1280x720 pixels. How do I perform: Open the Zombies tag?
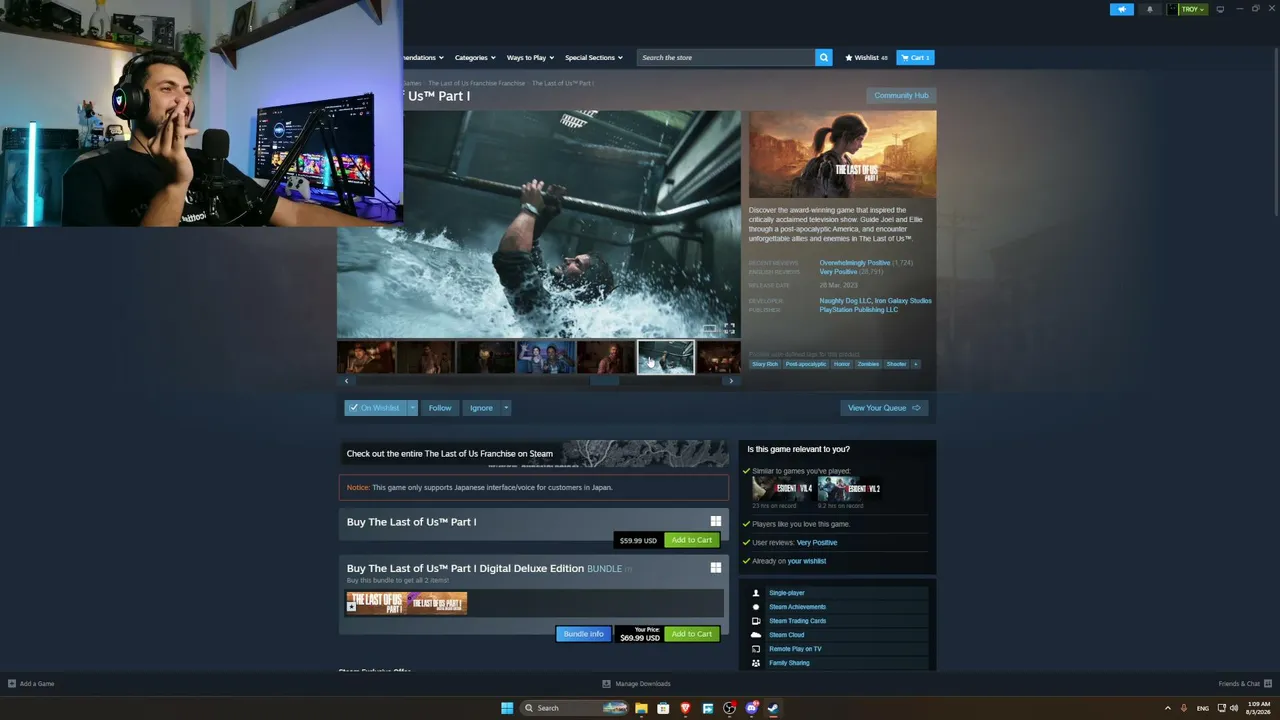click(868, 364)
